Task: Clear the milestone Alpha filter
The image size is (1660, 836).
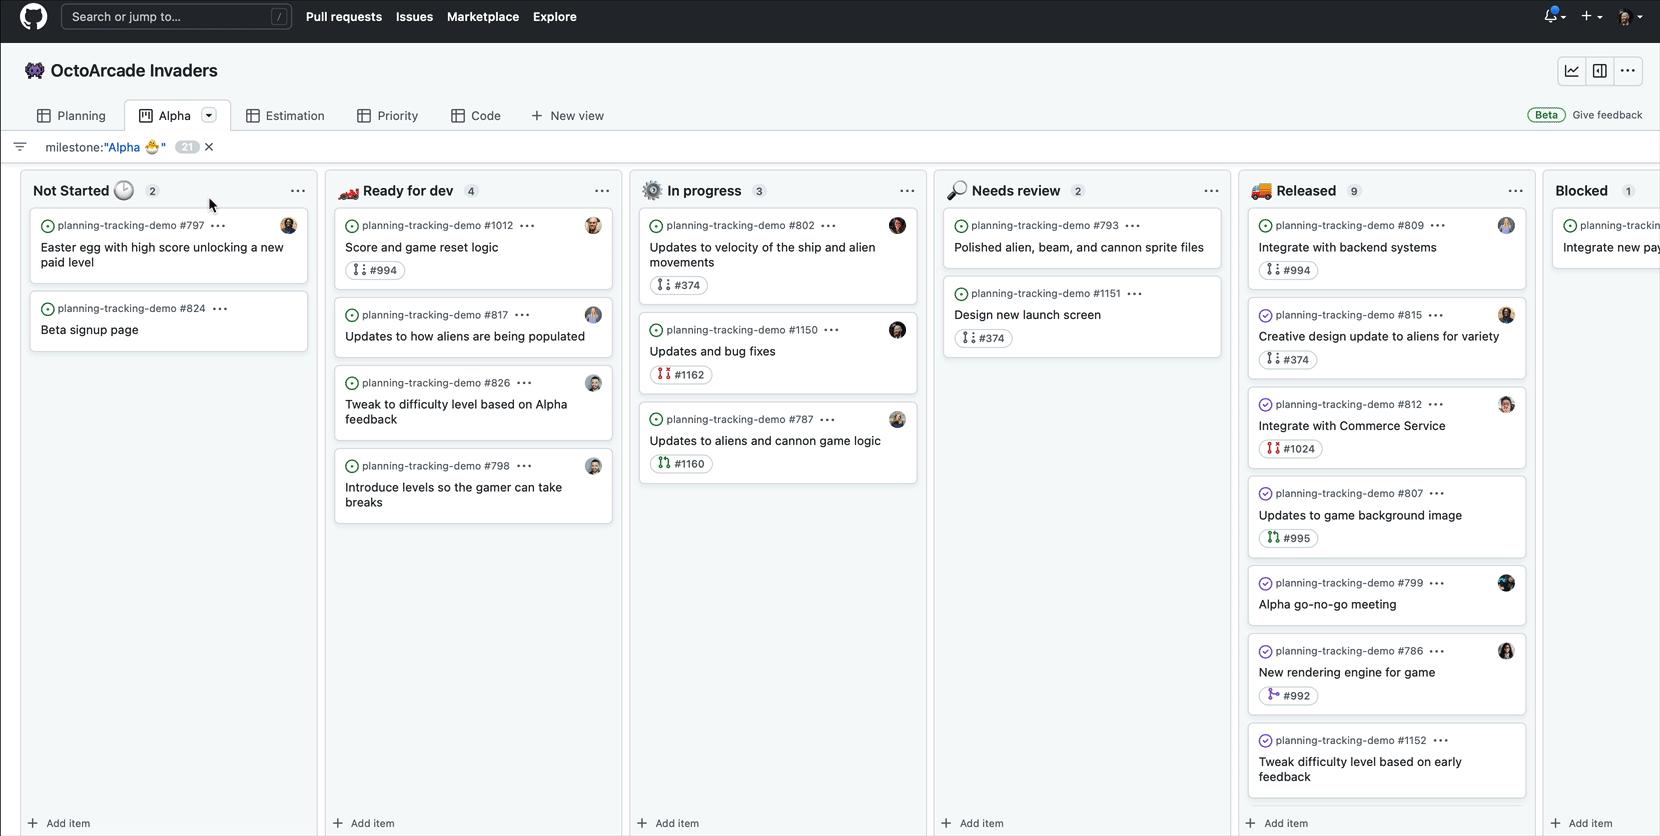Action: point(209,147)
